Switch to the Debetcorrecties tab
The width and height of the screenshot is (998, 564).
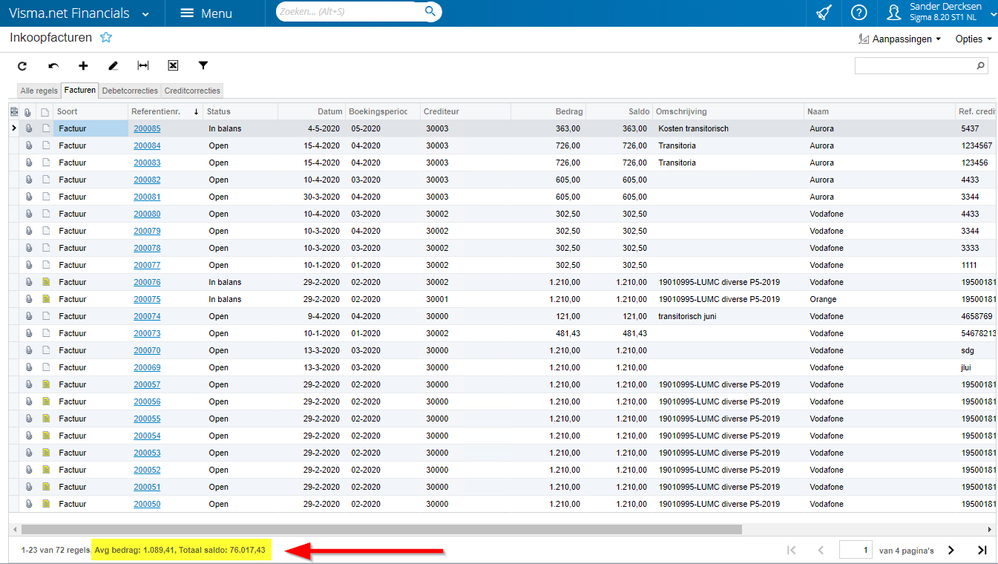click(130, 91)
